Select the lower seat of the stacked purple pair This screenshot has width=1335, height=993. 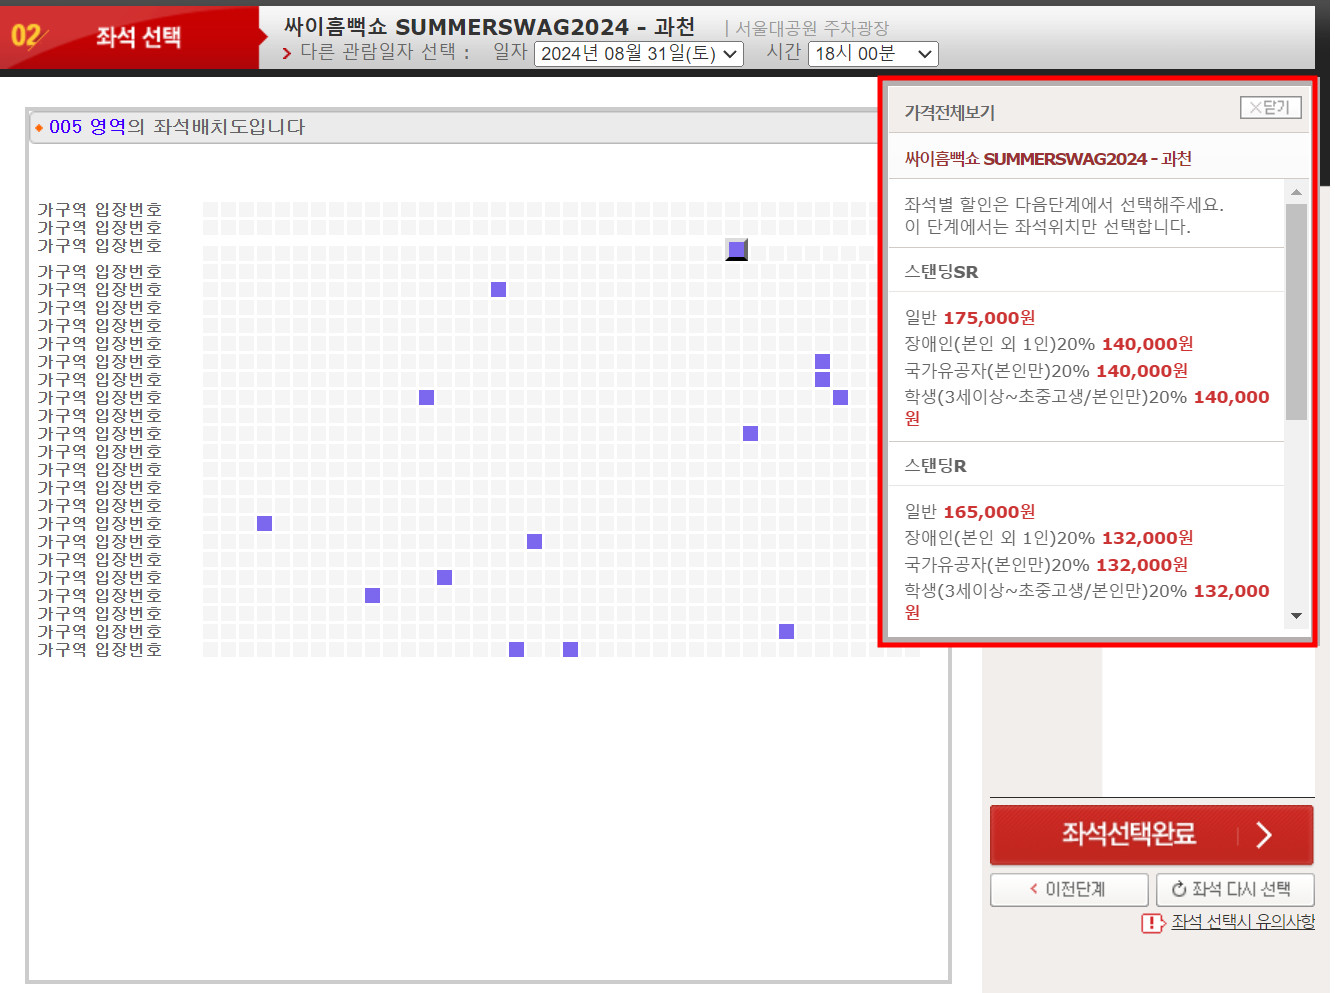tap(822, 379)
